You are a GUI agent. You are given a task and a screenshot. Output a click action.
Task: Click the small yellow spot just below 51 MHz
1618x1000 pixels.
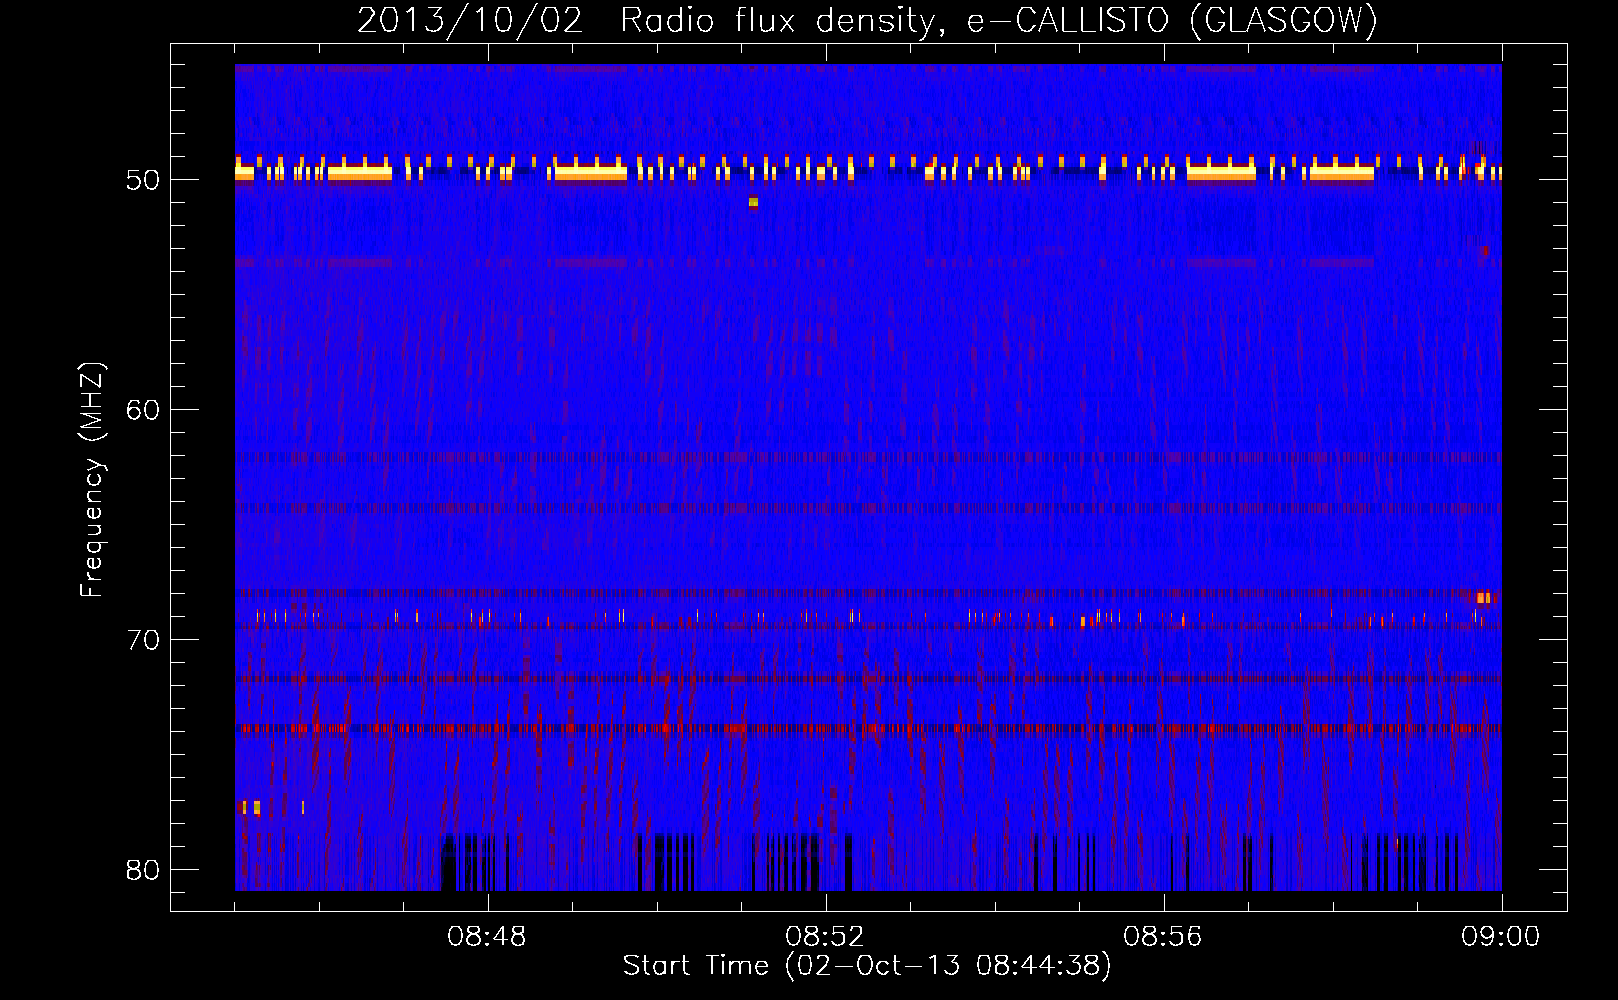click(x=753, y=202)
